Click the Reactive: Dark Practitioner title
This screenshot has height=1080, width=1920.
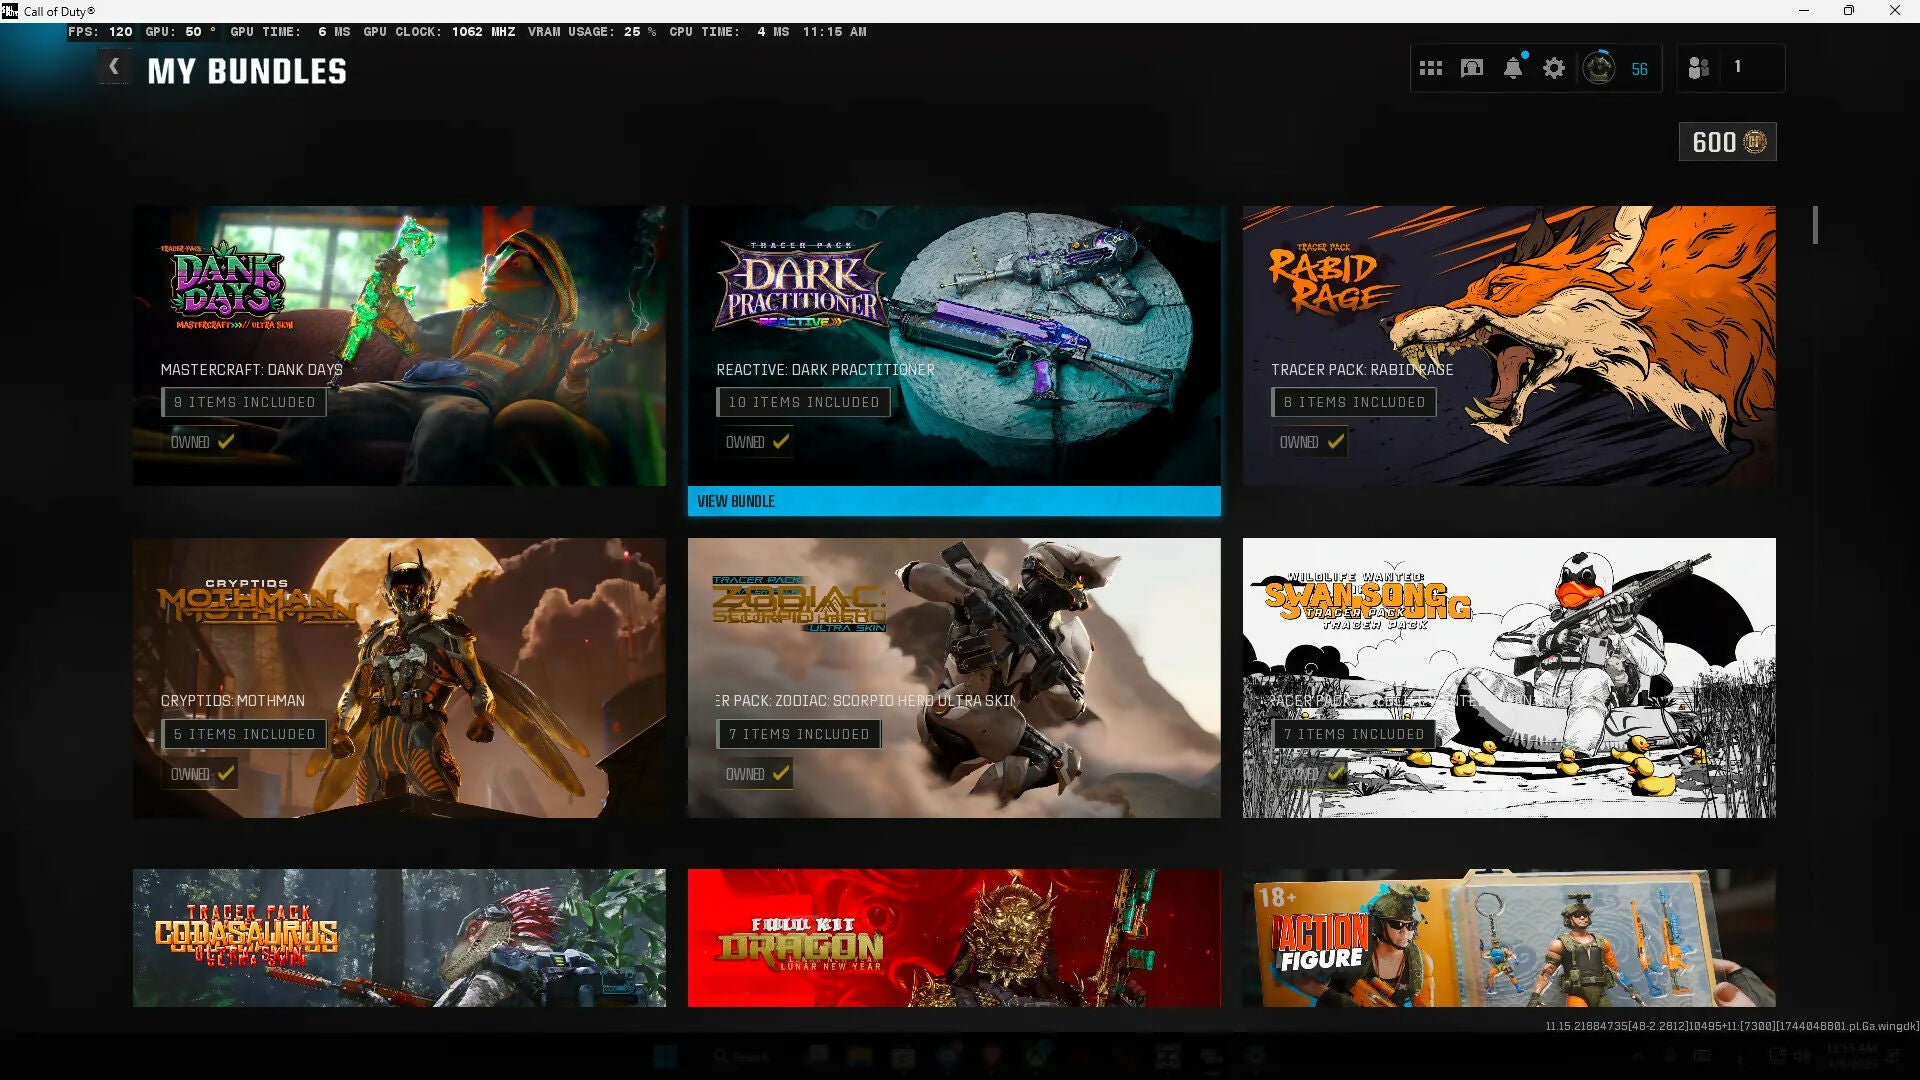tap(825, 370)
